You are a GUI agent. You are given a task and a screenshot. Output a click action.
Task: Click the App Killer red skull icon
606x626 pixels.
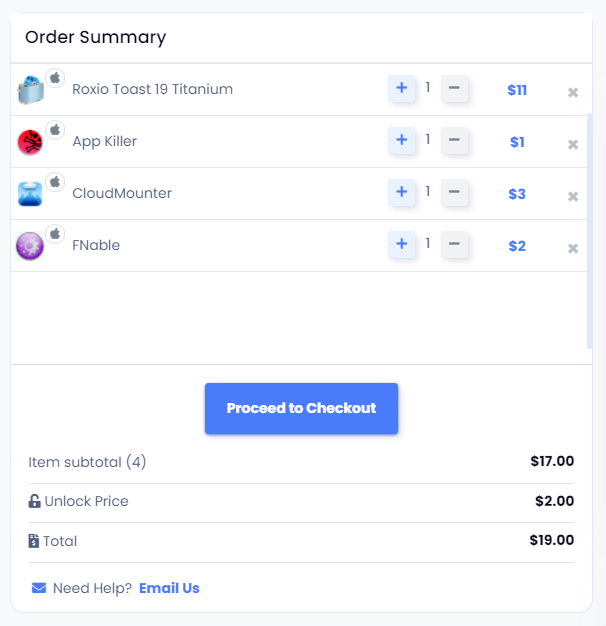click(x=30, y=142)
